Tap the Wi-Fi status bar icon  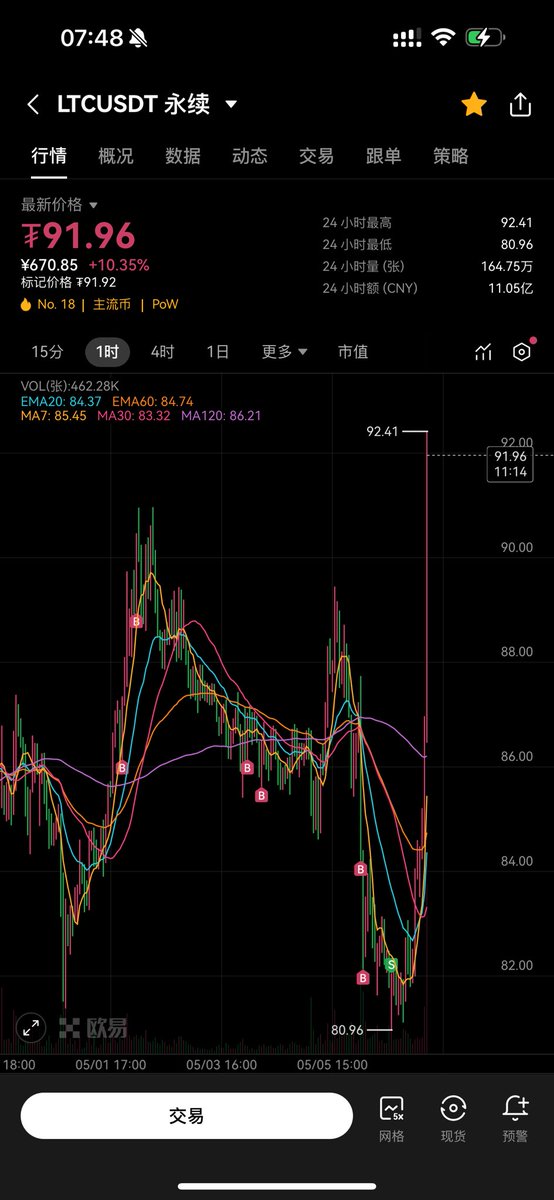[442, 38]
